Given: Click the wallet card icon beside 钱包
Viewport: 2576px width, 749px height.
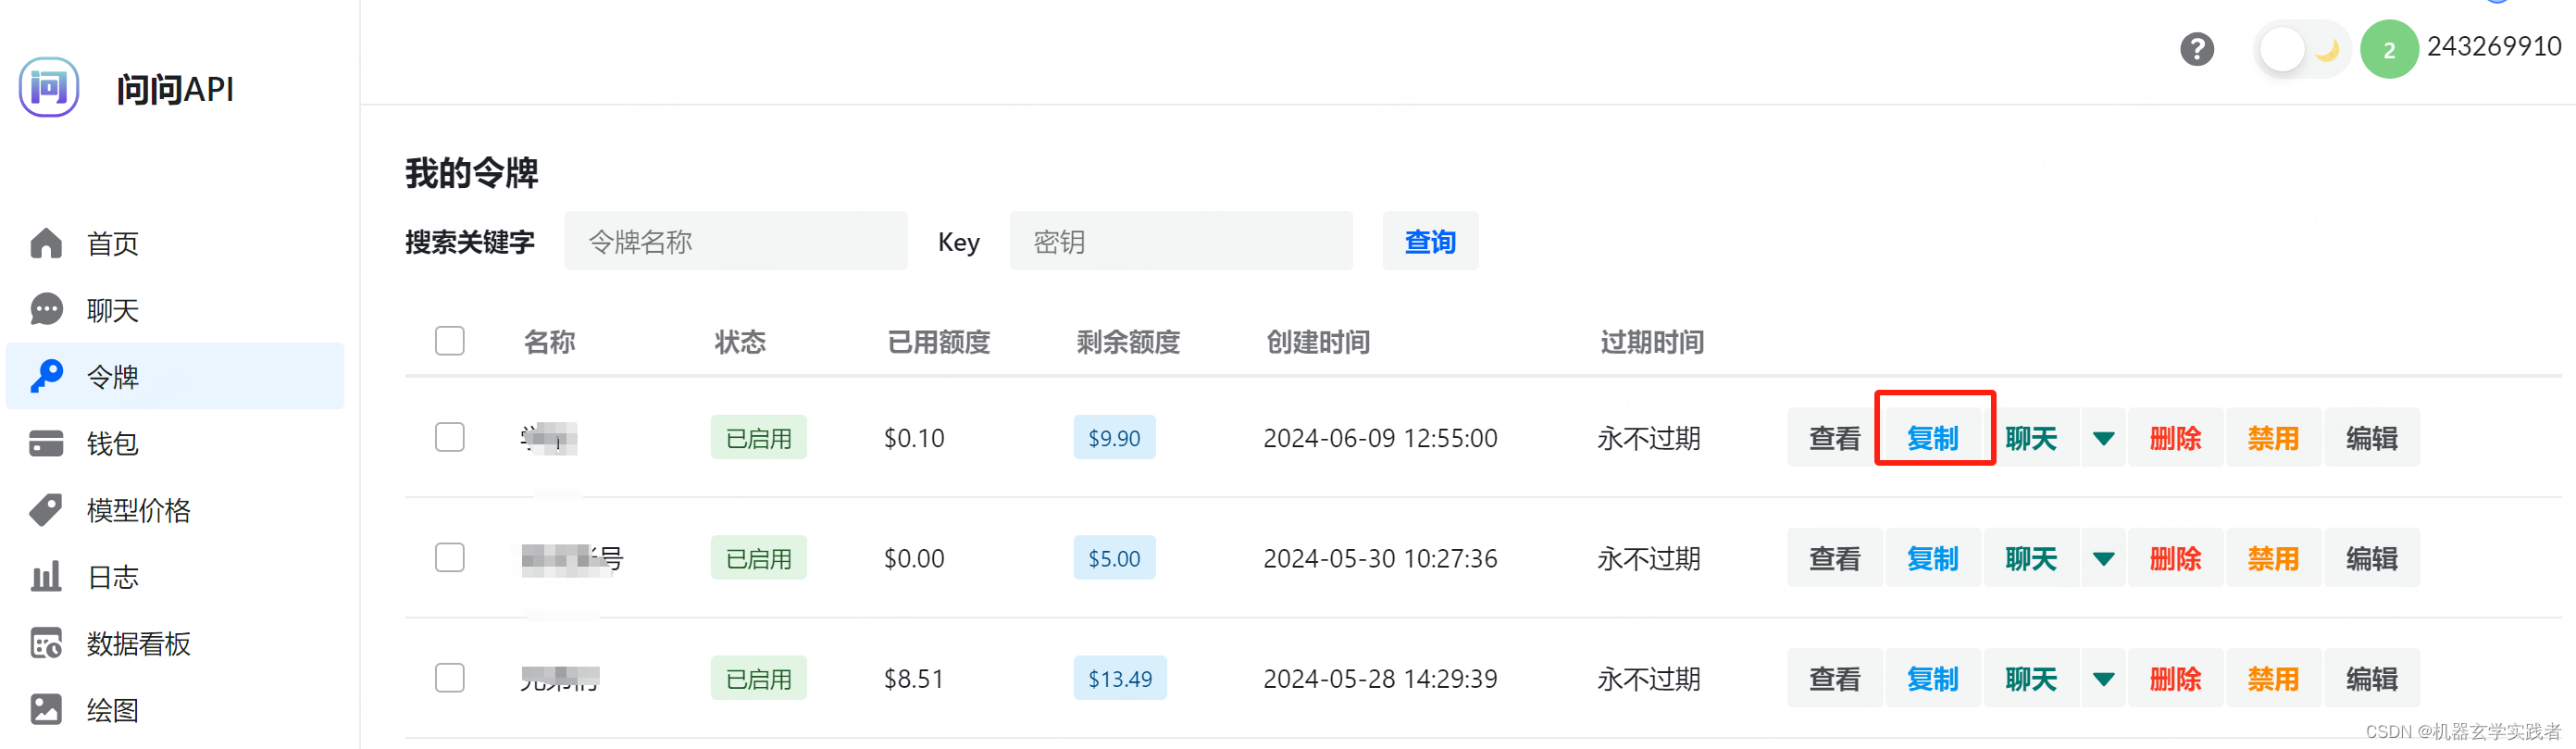Looking at the screenshot, I should coord(46,443).
